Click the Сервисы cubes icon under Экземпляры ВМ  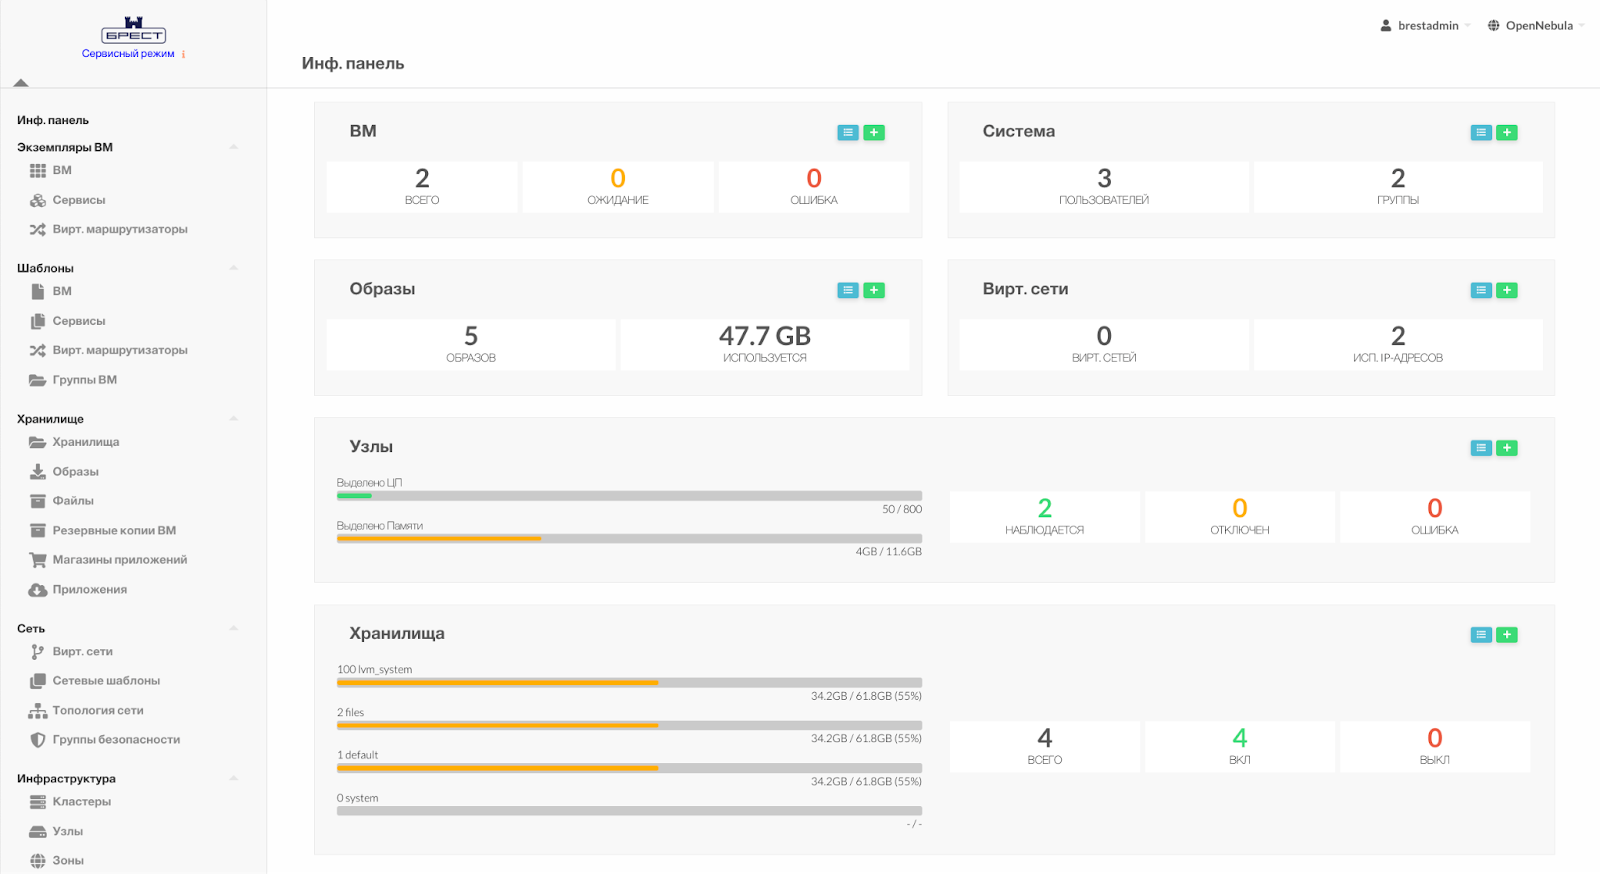click(x=38, y=201)
